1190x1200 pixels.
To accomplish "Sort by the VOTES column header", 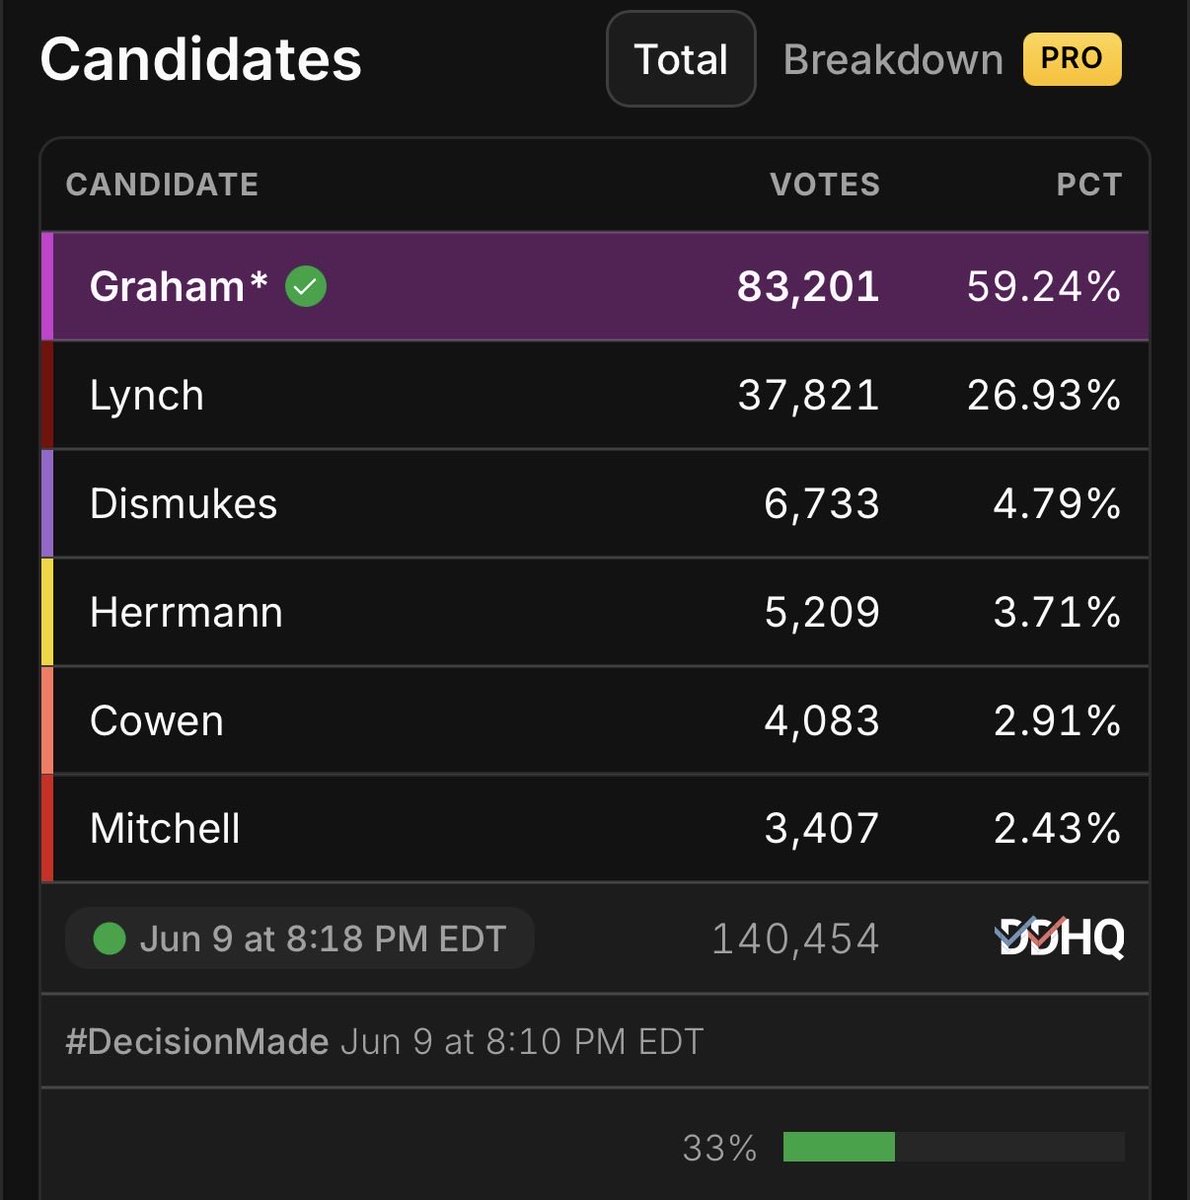I will coord(825,184).
